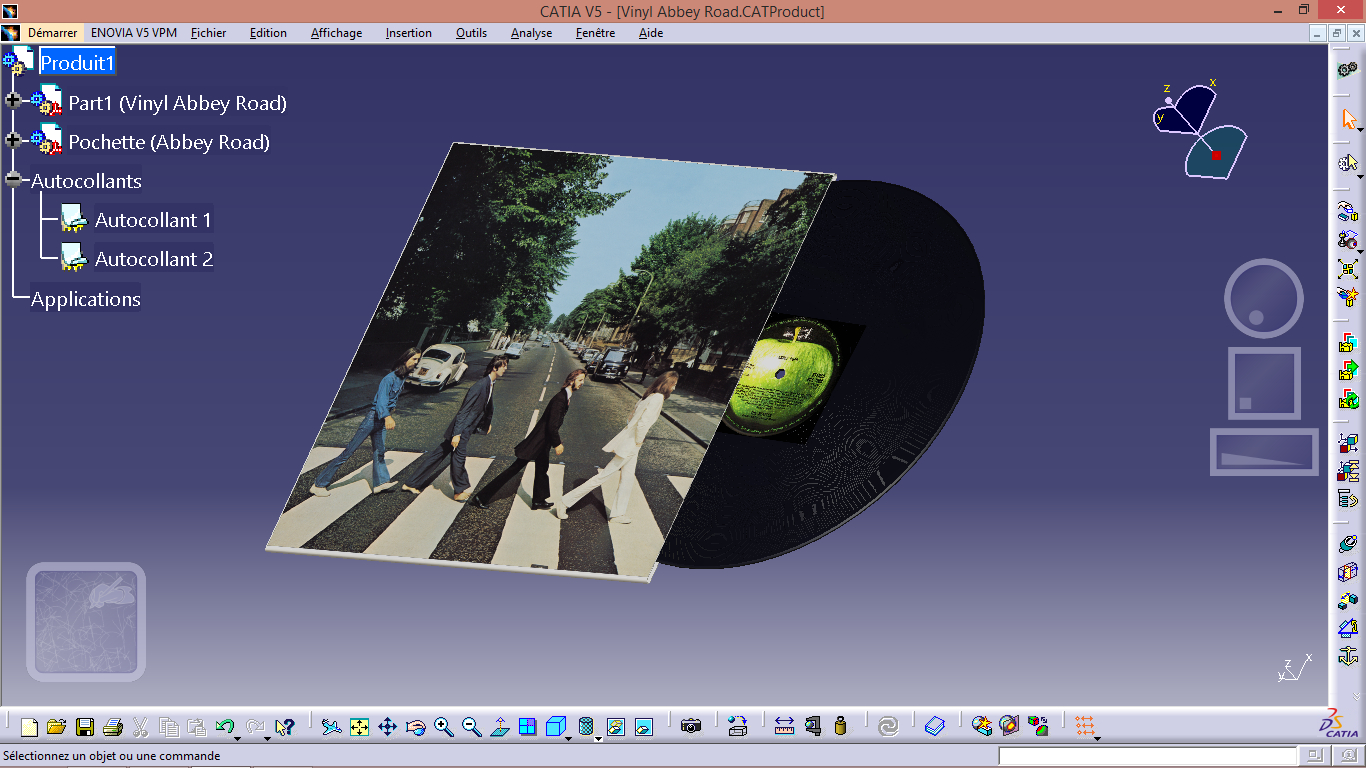1366x768 pixels.
Task: Select Pochette (Abbey Road) in tree
Action: coord(169,142)
